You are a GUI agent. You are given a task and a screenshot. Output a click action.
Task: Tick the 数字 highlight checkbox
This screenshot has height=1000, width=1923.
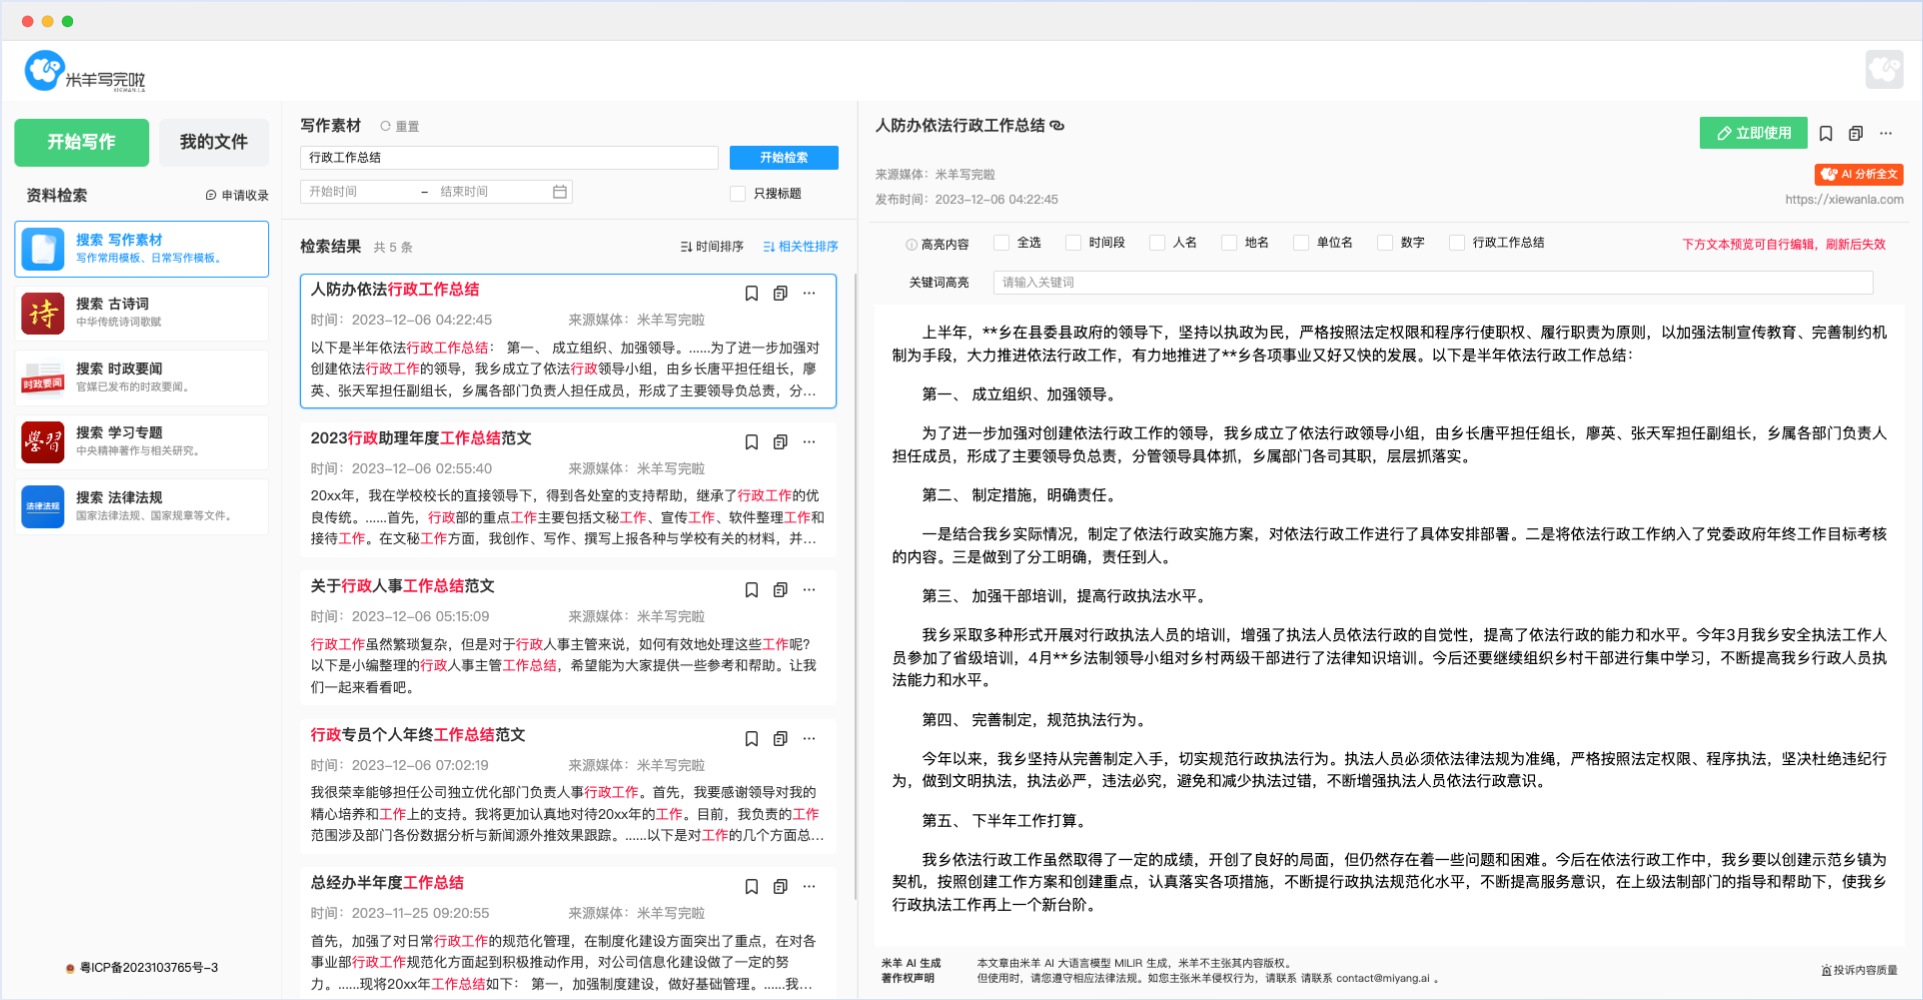(x=1385, y=243)
